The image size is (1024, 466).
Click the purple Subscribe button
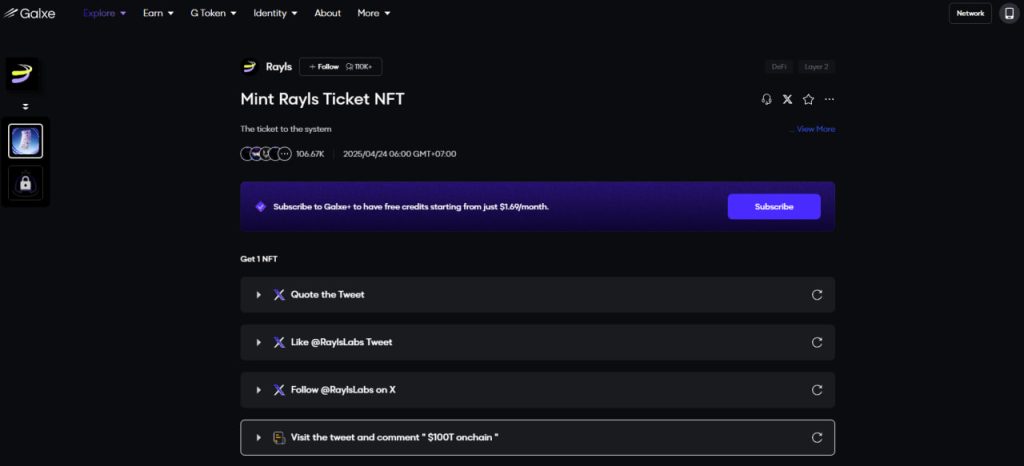(x=774, y=207)
